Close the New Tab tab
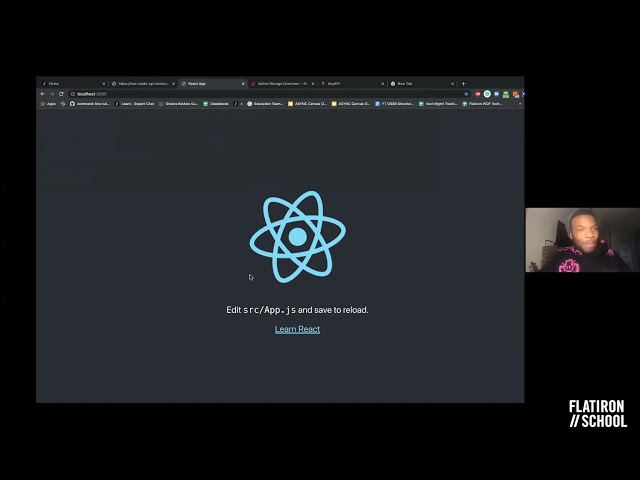 [x=452, y=84]
